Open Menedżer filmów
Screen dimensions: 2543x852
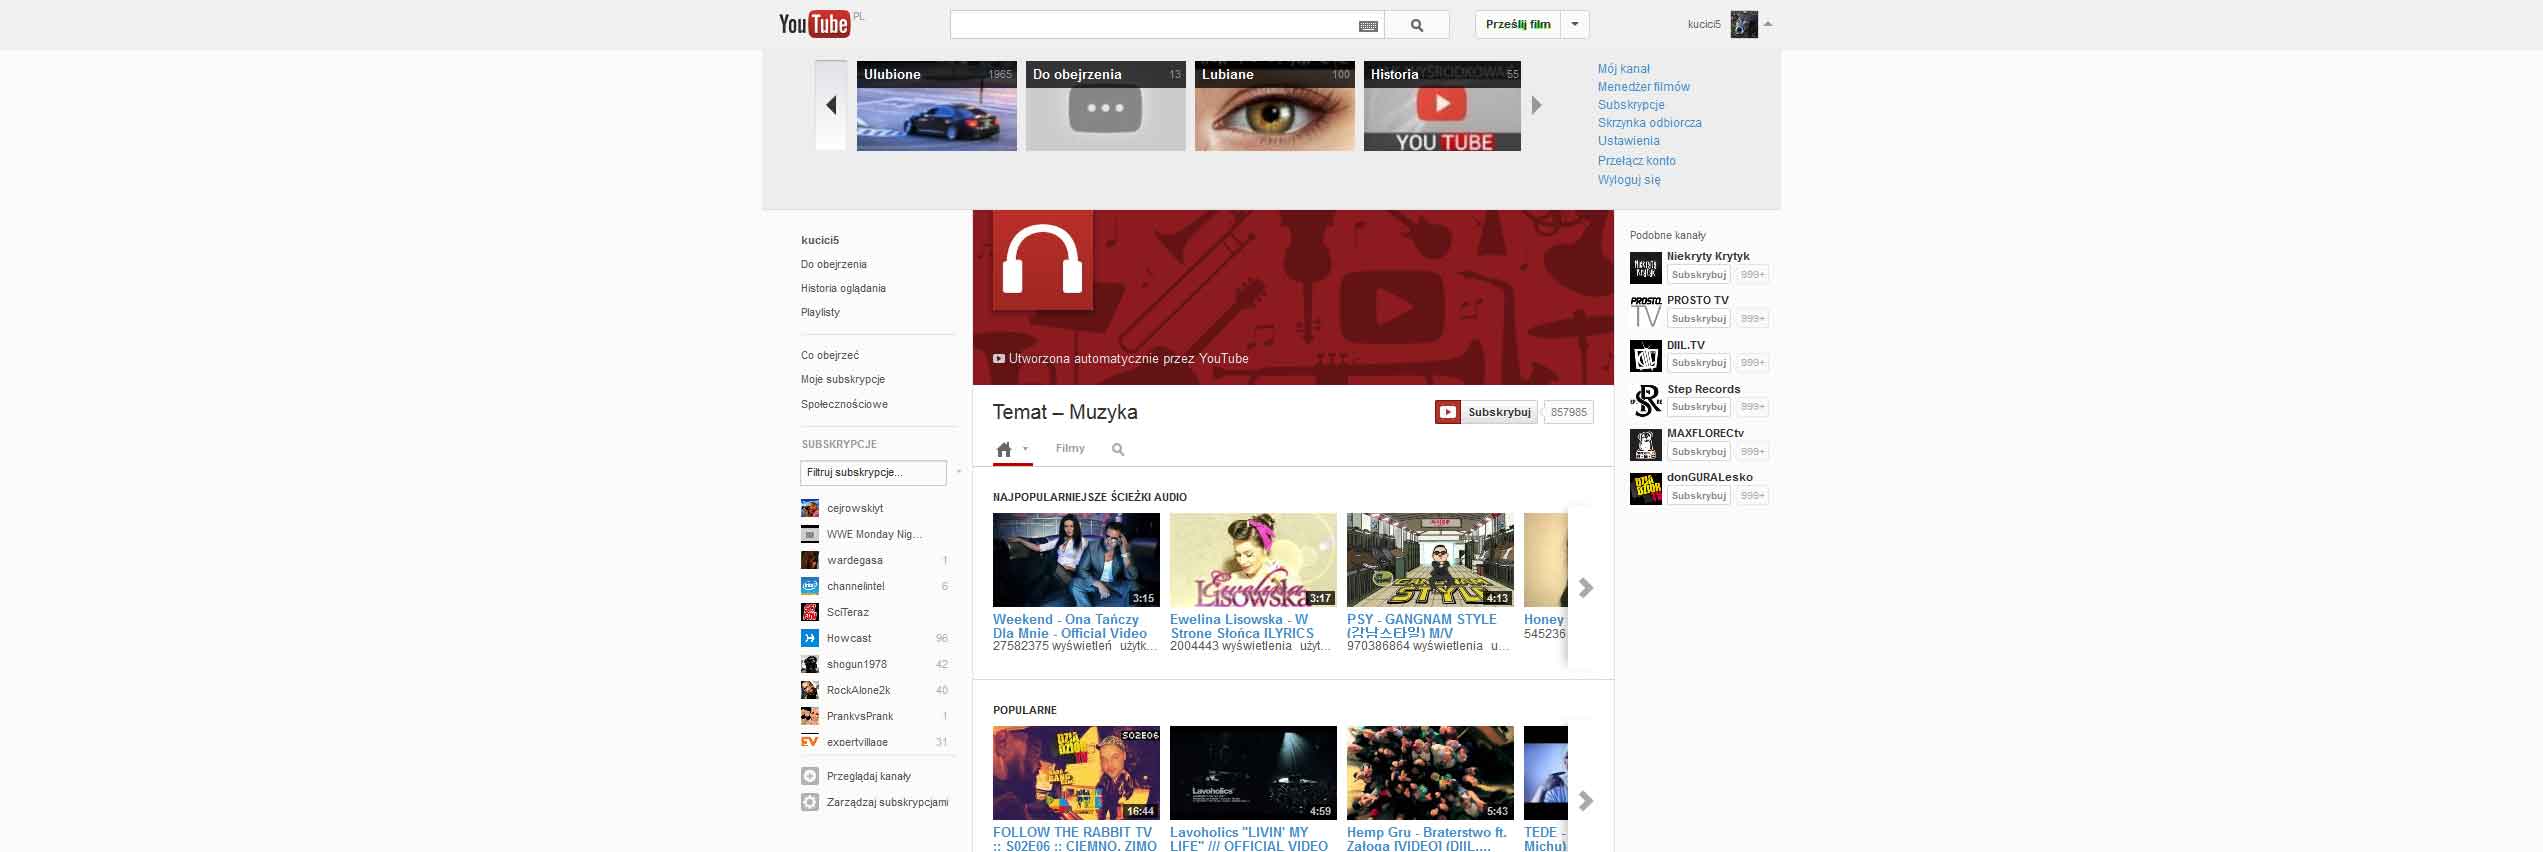coord(1644,87)
